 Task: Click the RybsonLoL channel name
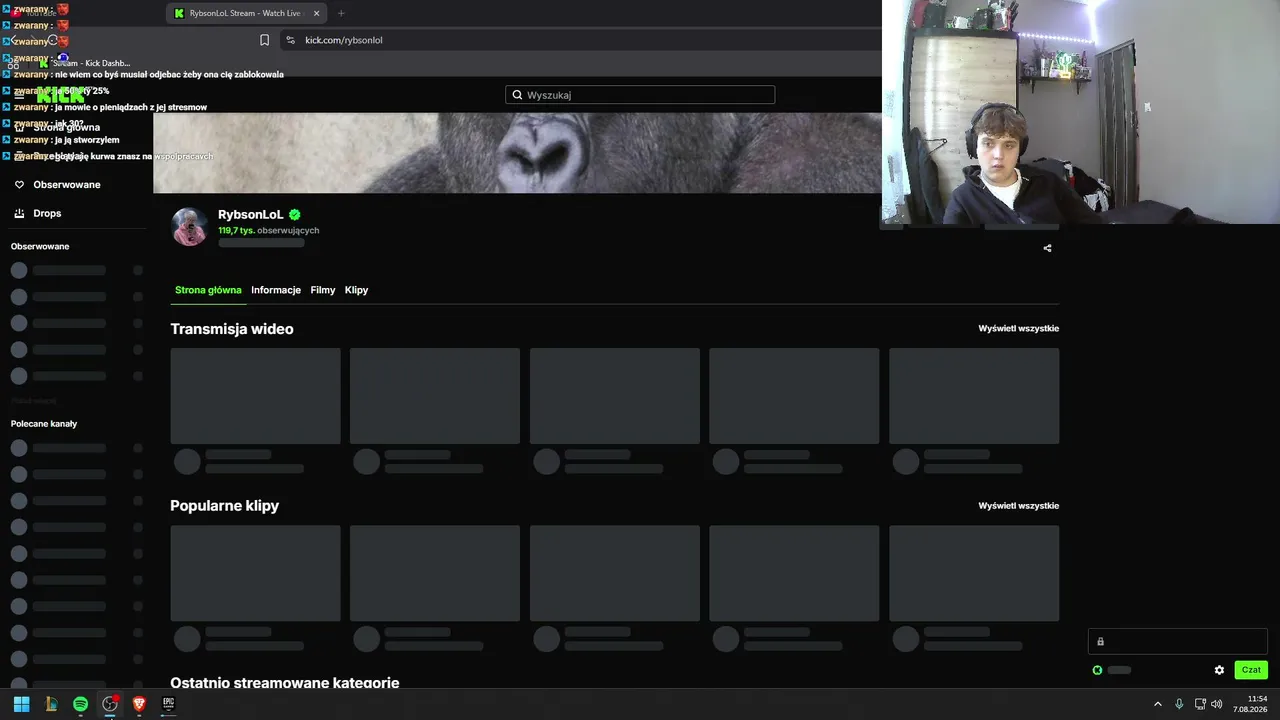pos(251,214)
